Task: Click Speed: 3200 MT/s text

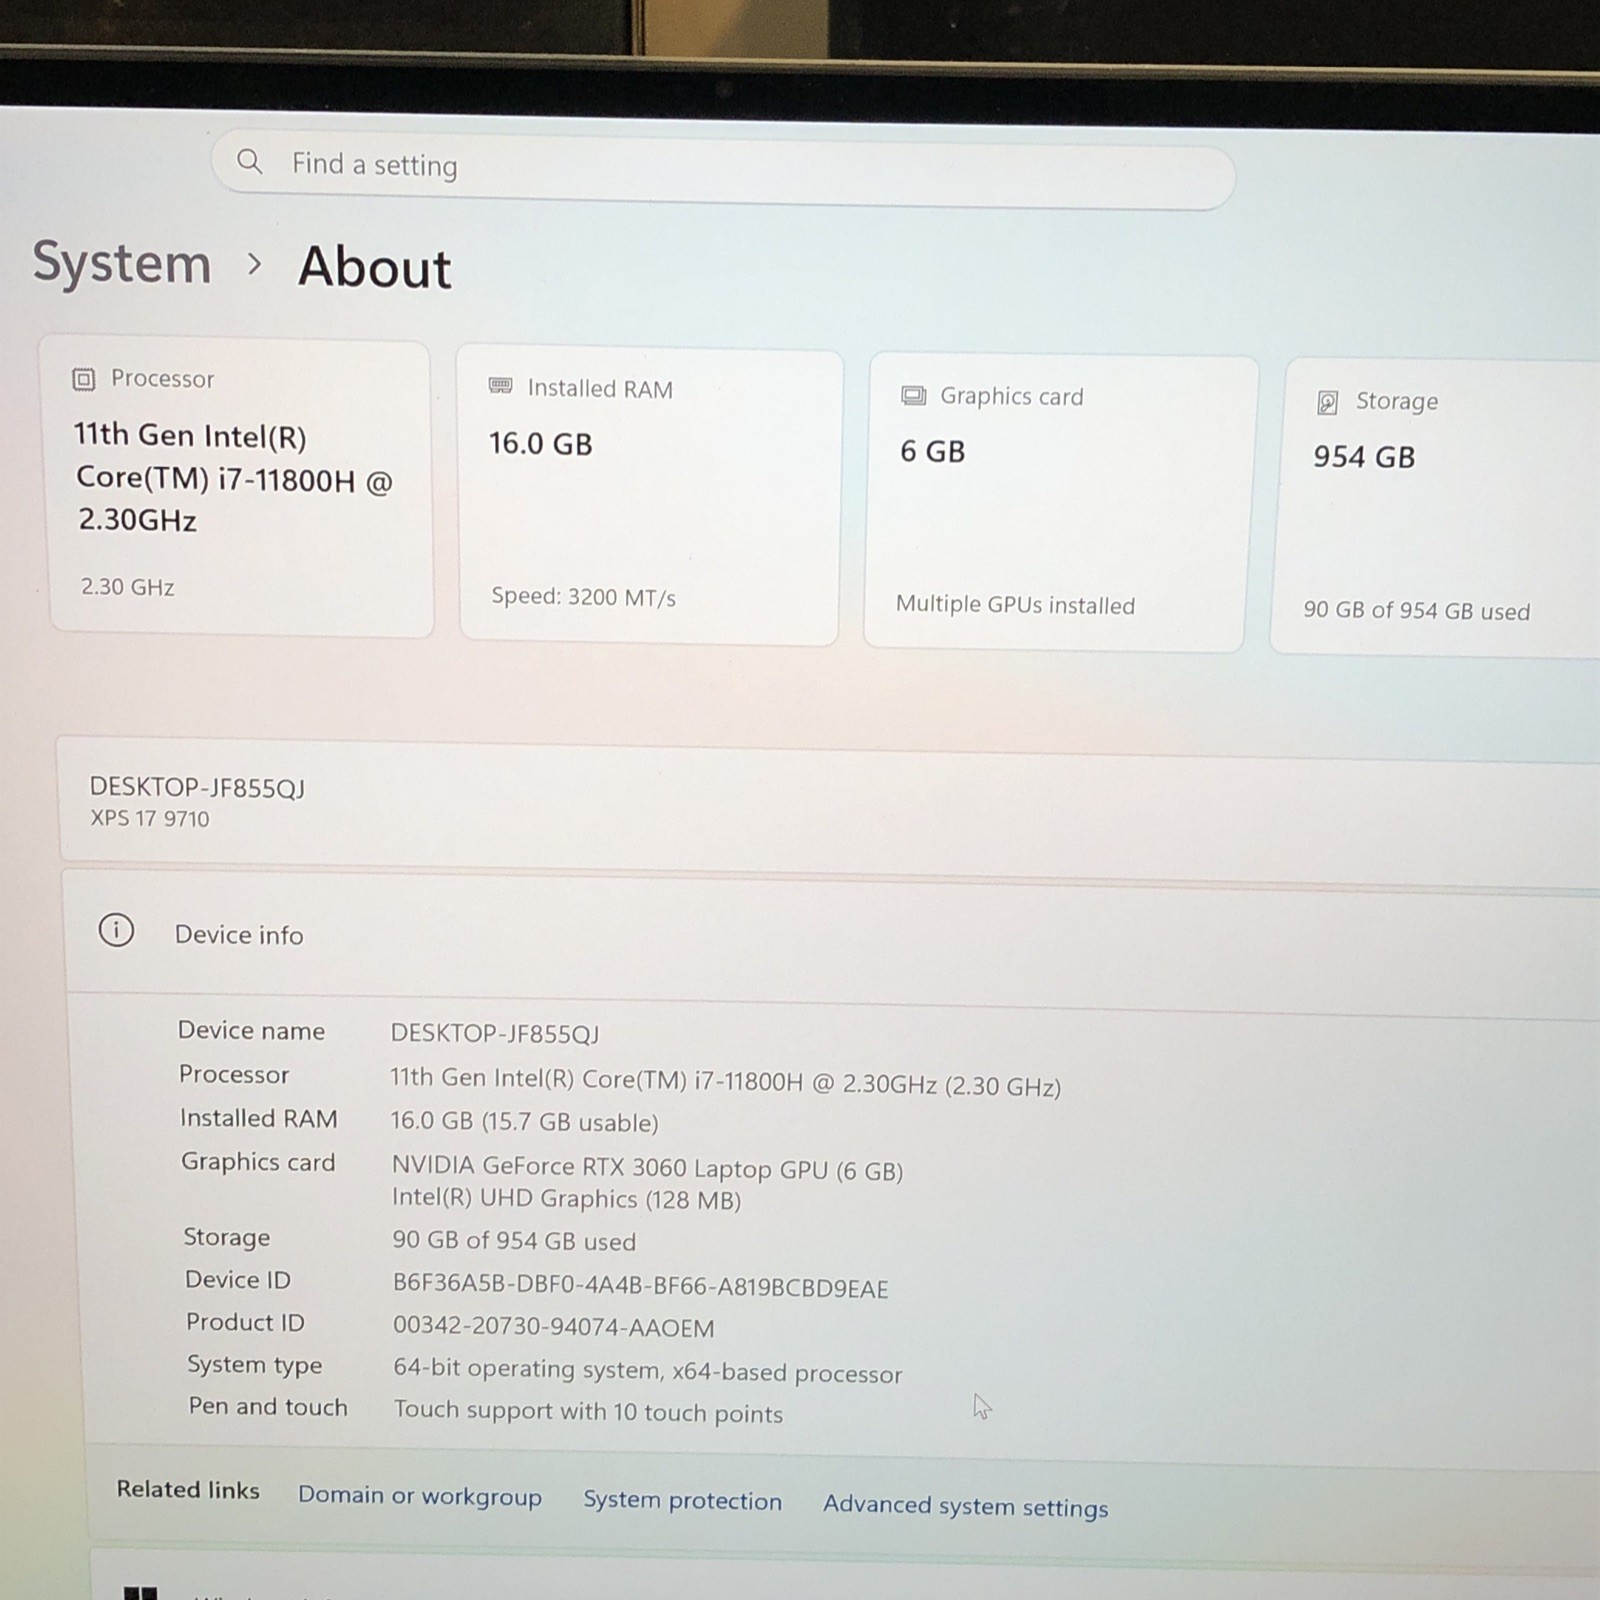Action: click(x=583, y=597)
